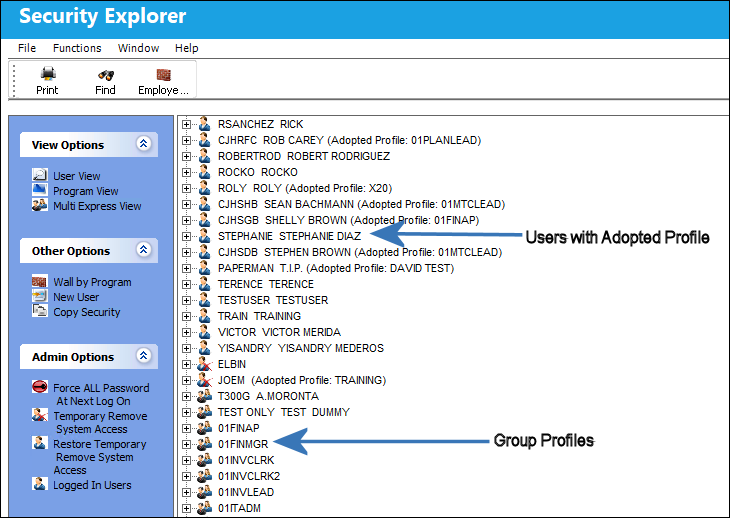Open the Window menu

(138, 48)
